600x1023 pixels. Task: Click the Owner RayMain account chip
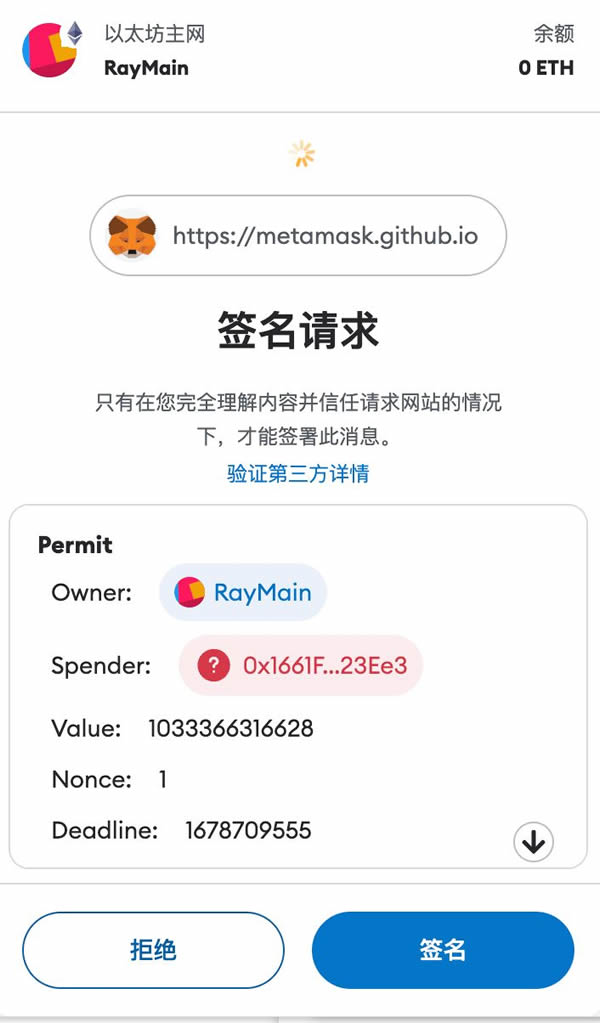pos(243,592)
